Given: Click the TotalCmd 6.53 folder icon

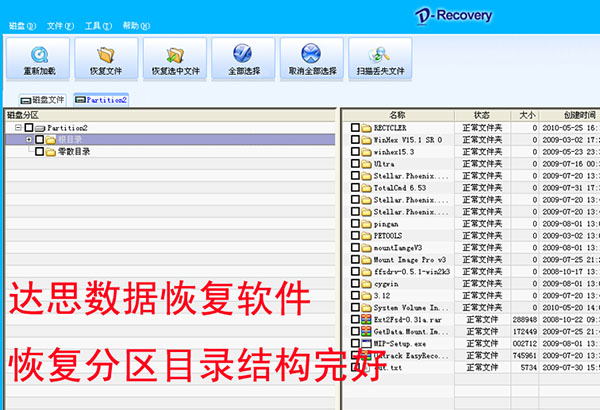Looking at the screenshot, I should point(366,188).
